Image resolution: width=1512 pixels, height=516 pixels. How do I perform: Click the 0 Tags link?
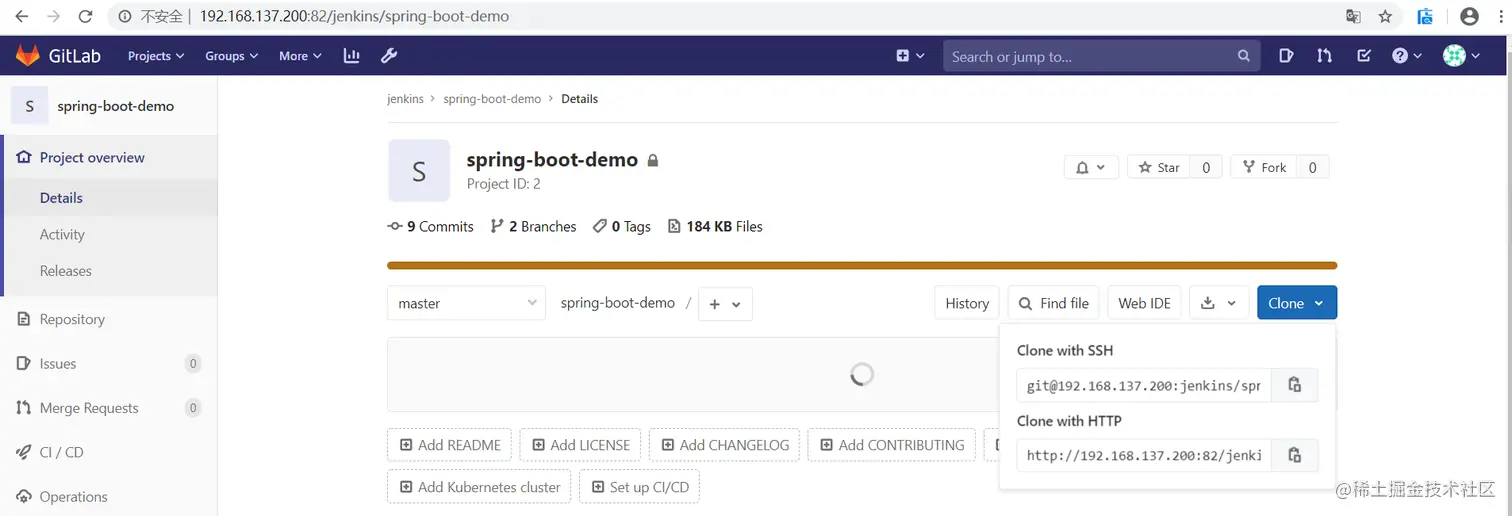click(x=622, y=226)
